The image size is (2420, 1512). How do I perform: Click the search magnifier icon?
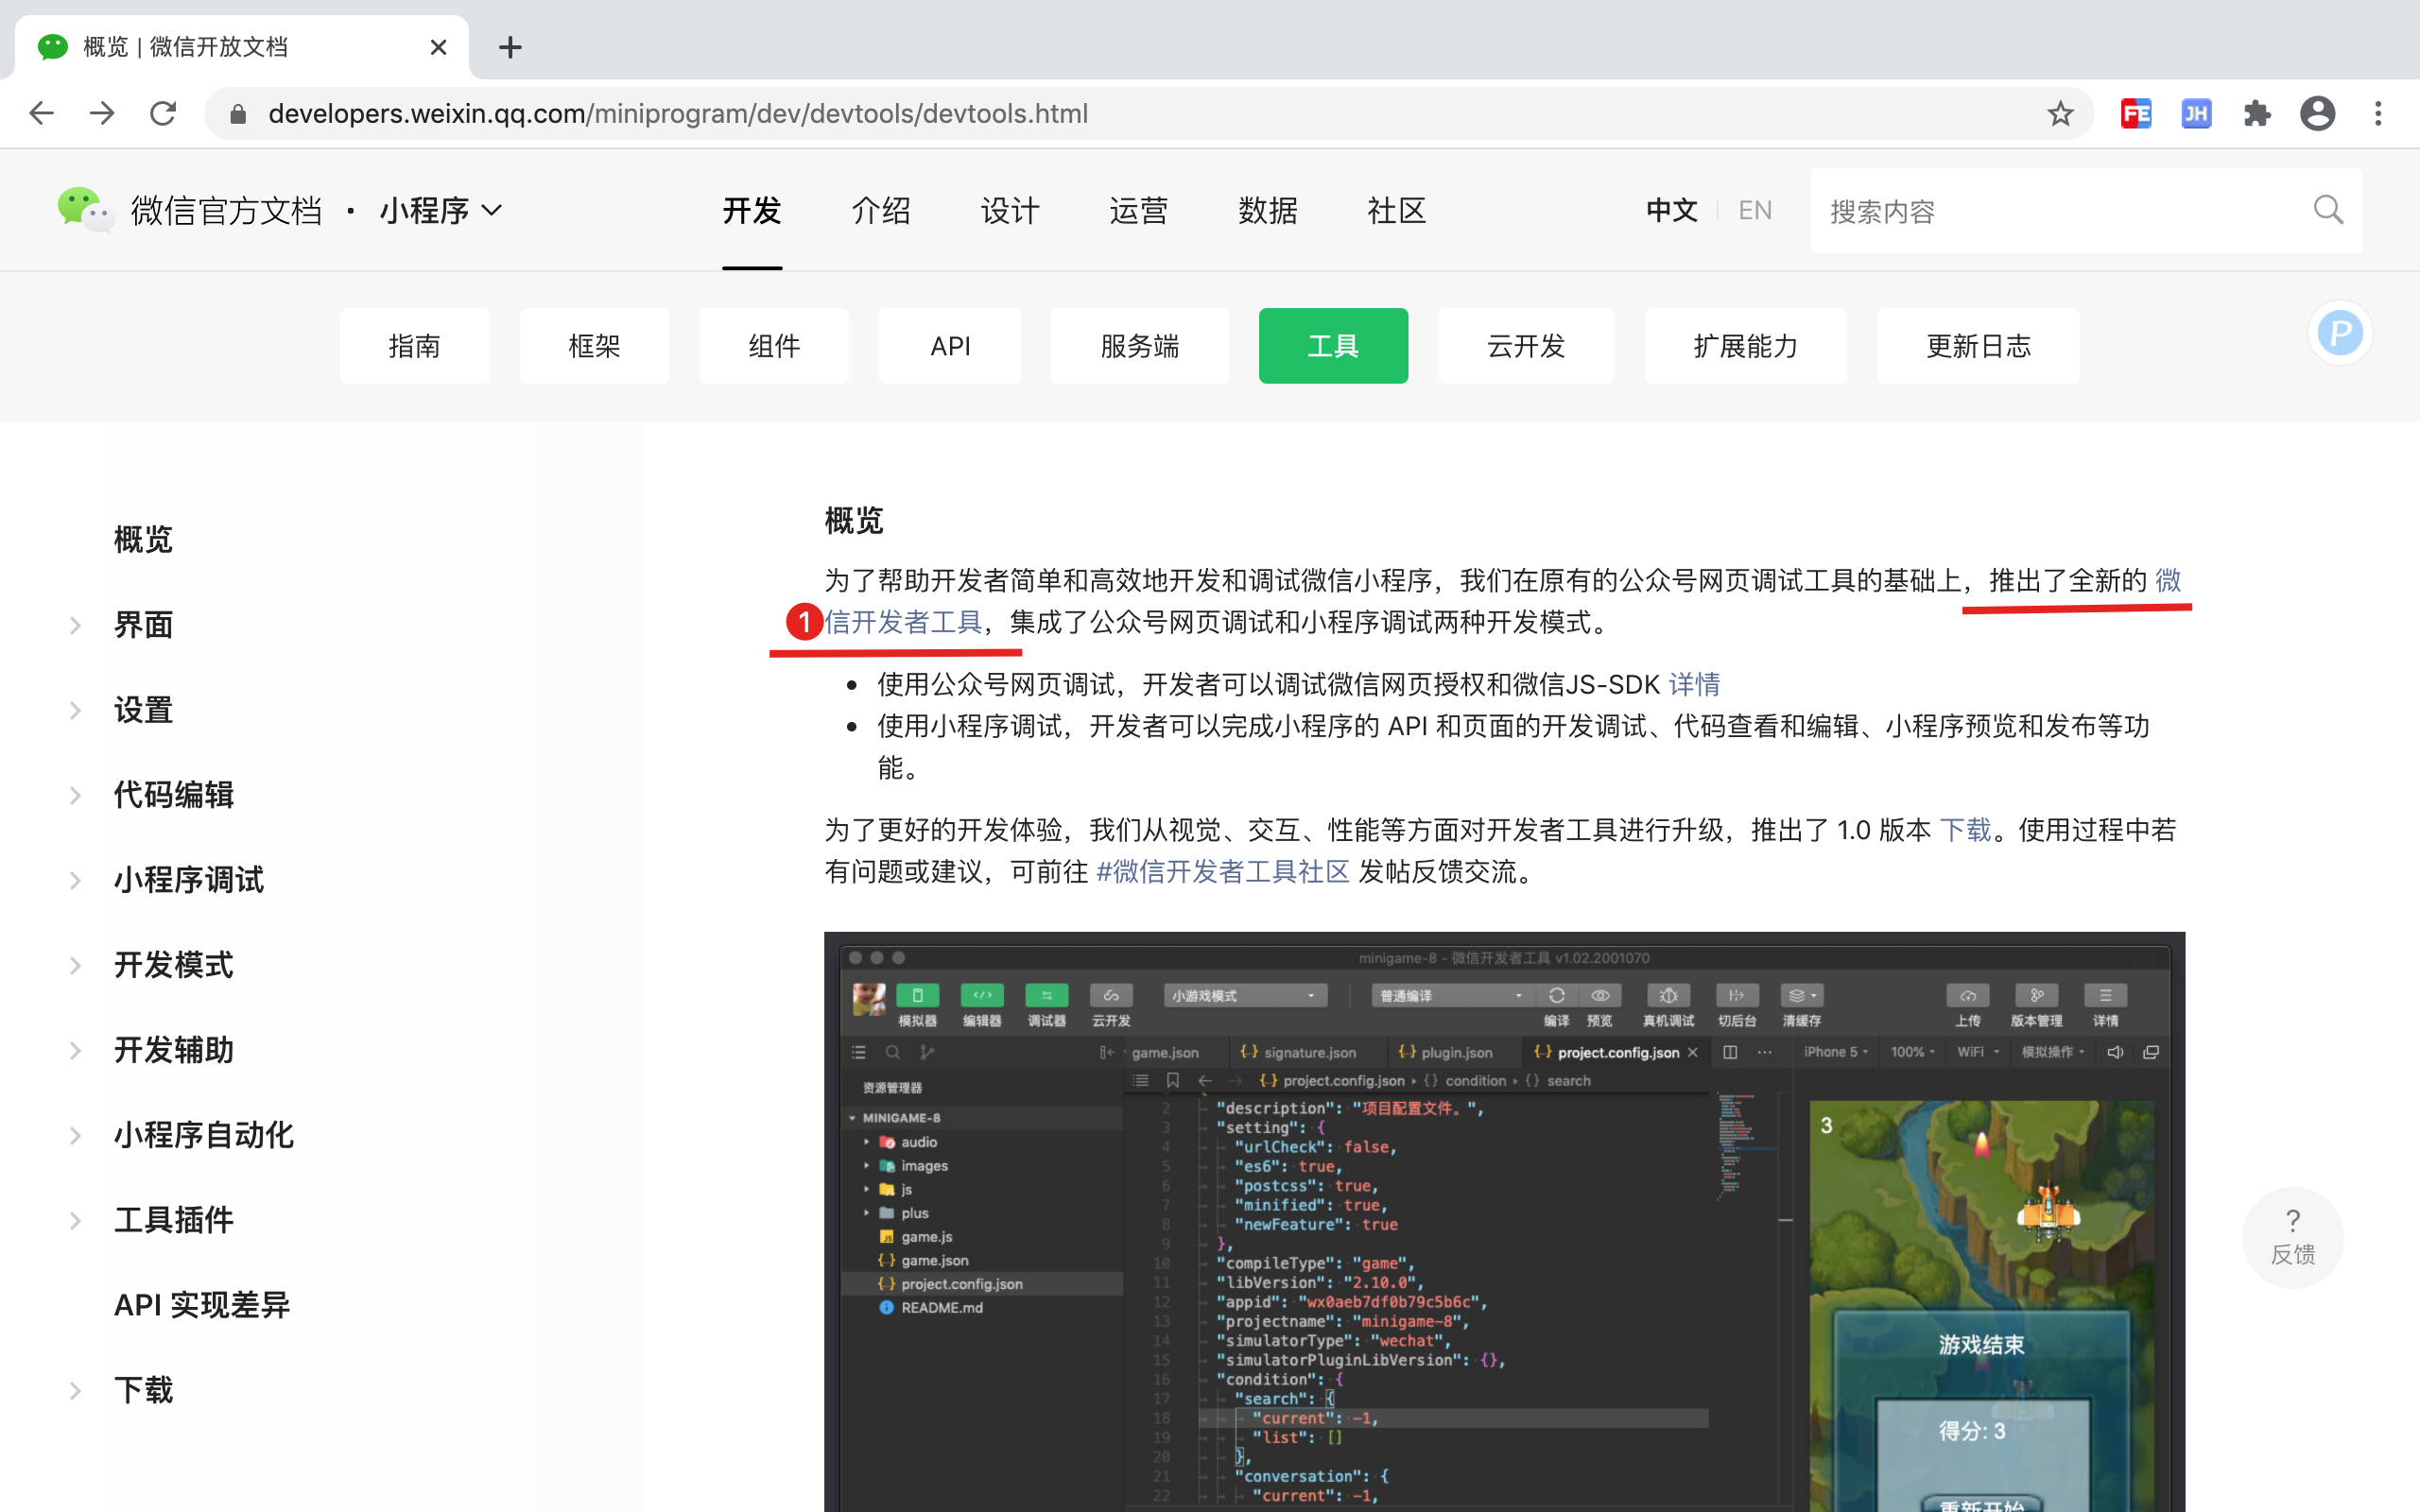point(2328,210)
